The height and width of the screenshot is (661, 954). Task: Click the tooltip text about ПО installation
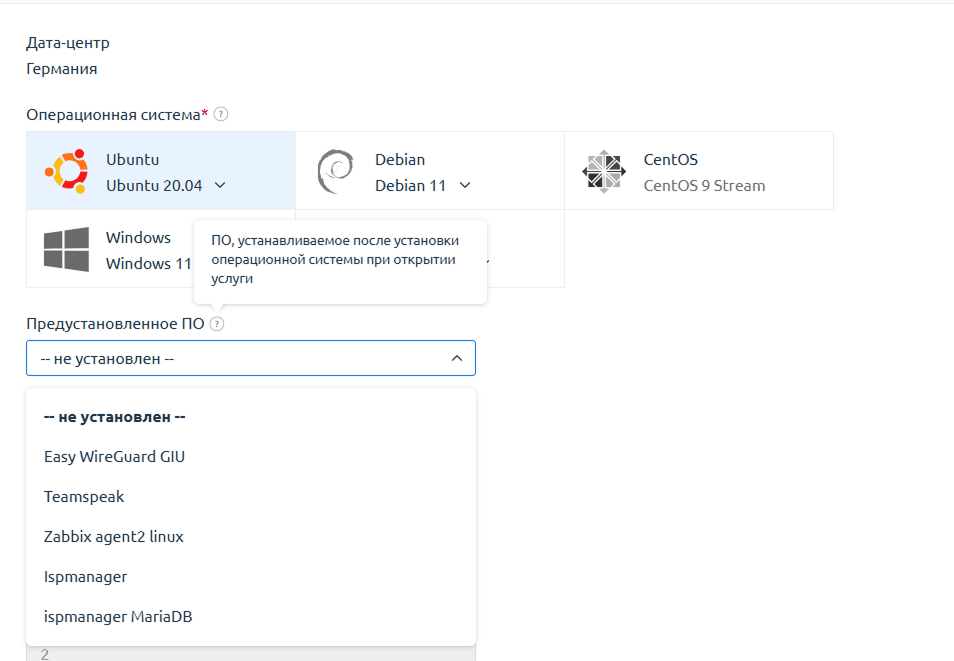pos(335,259)
